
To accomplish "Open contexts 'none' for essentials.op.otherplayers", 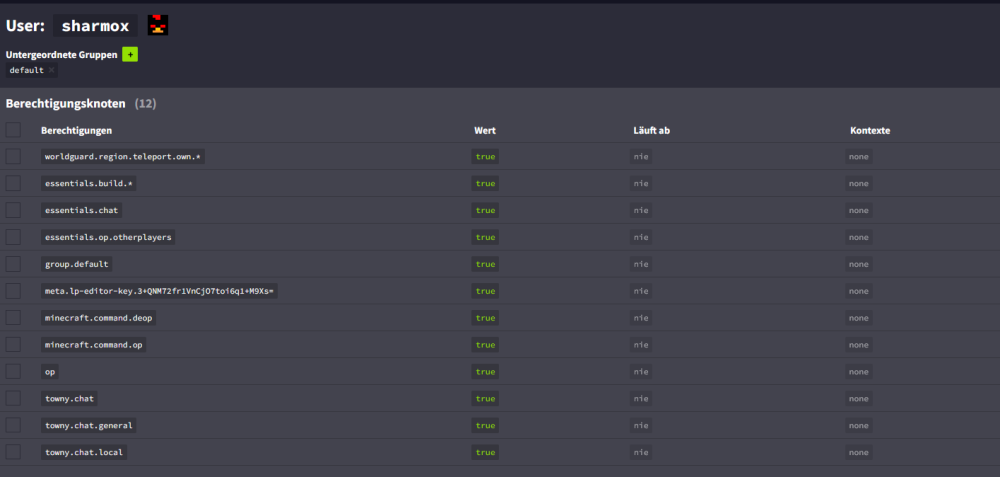I will tap(859, 237).
